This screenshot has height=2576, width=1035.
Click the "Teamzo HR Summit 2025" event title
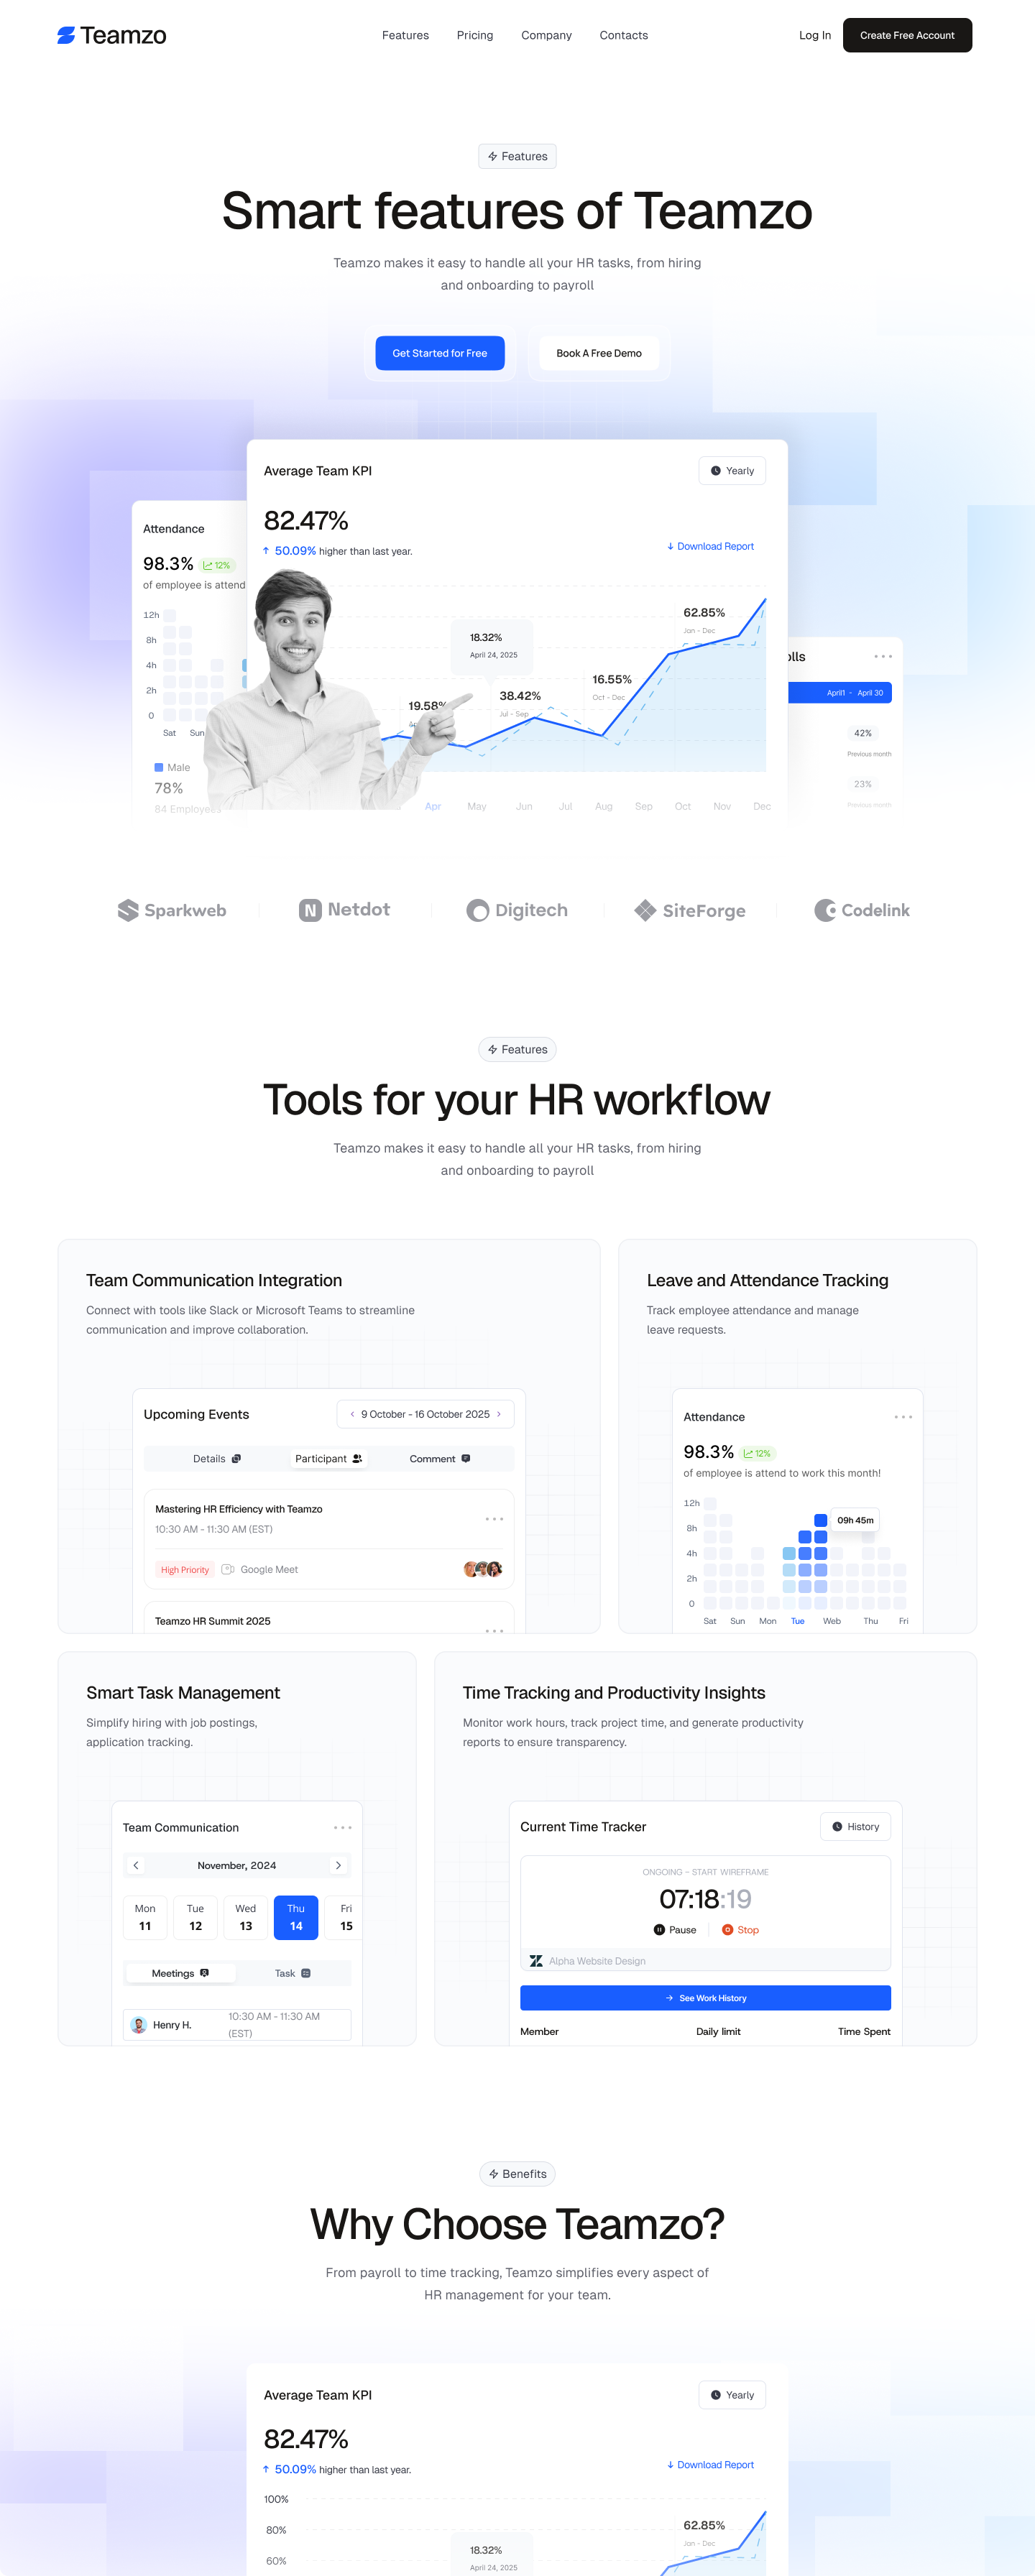click(212, 1621)
